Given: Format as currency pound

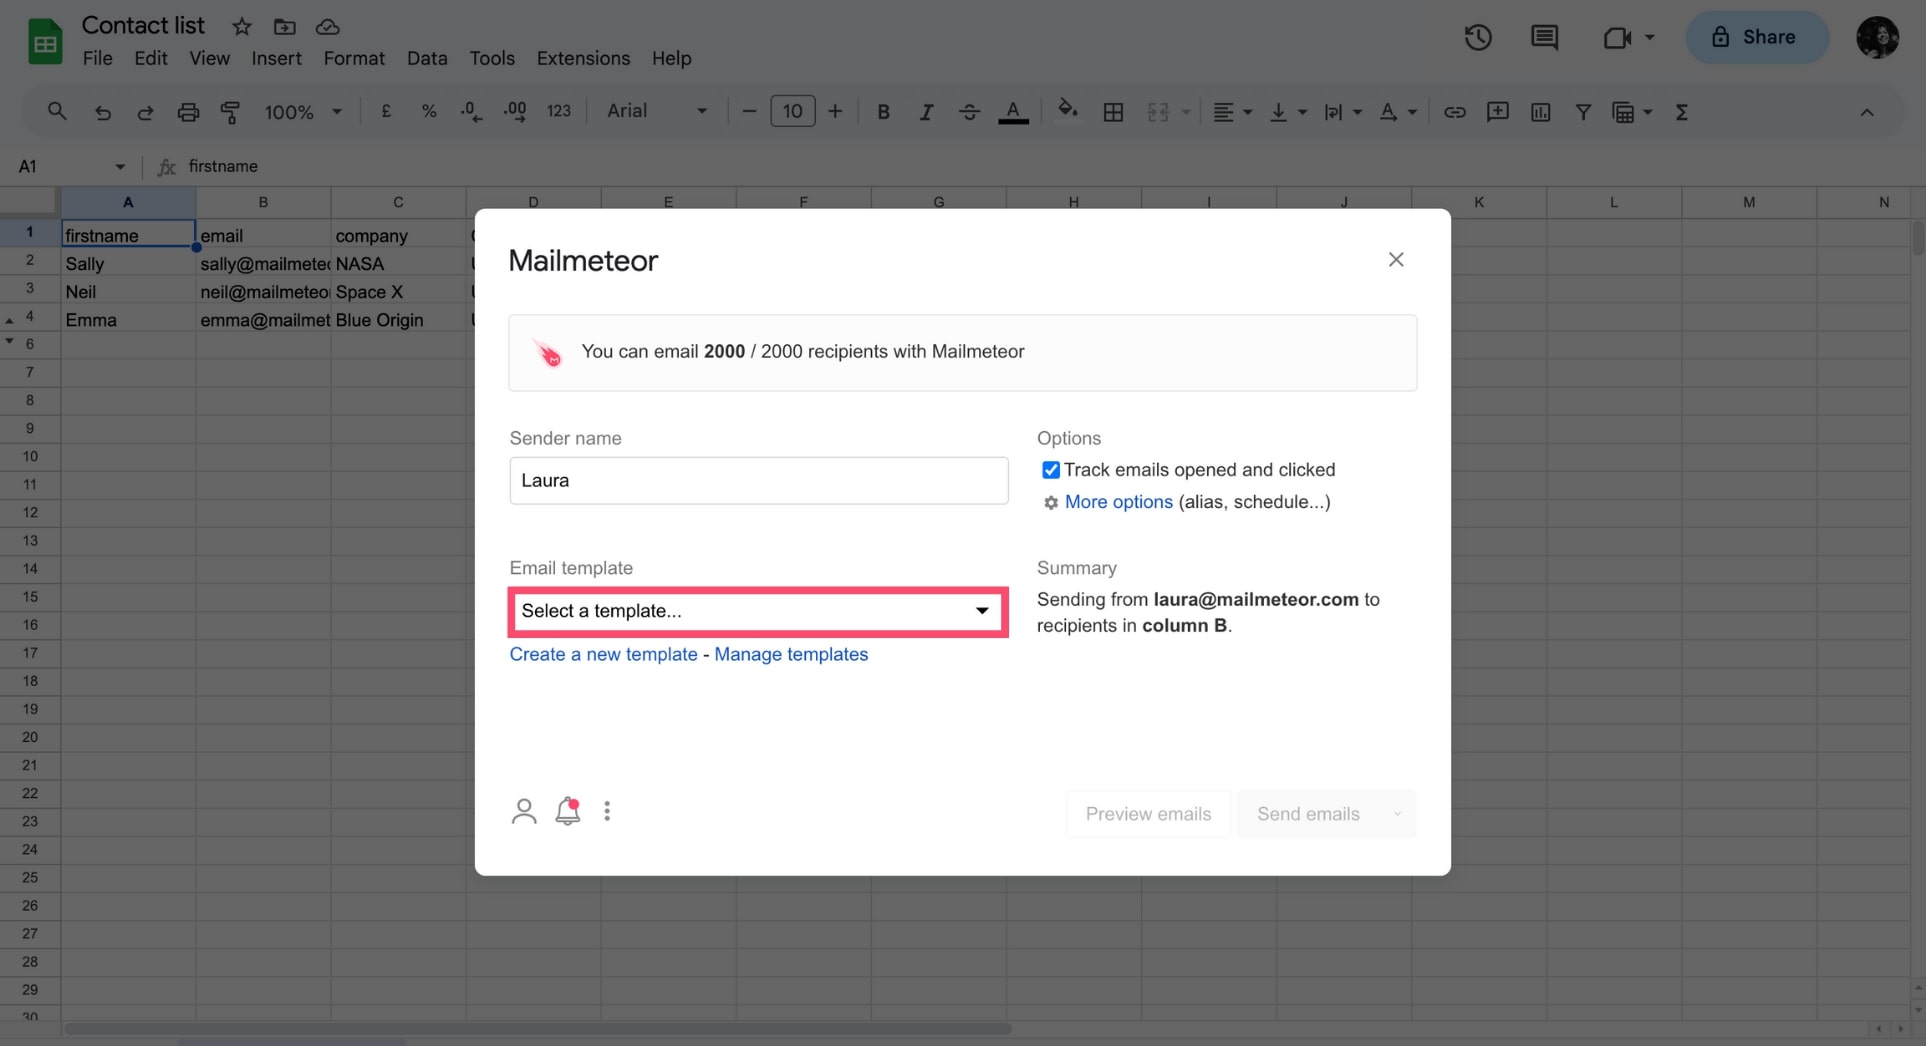Looking at the screenshot, I should point(386,111).
